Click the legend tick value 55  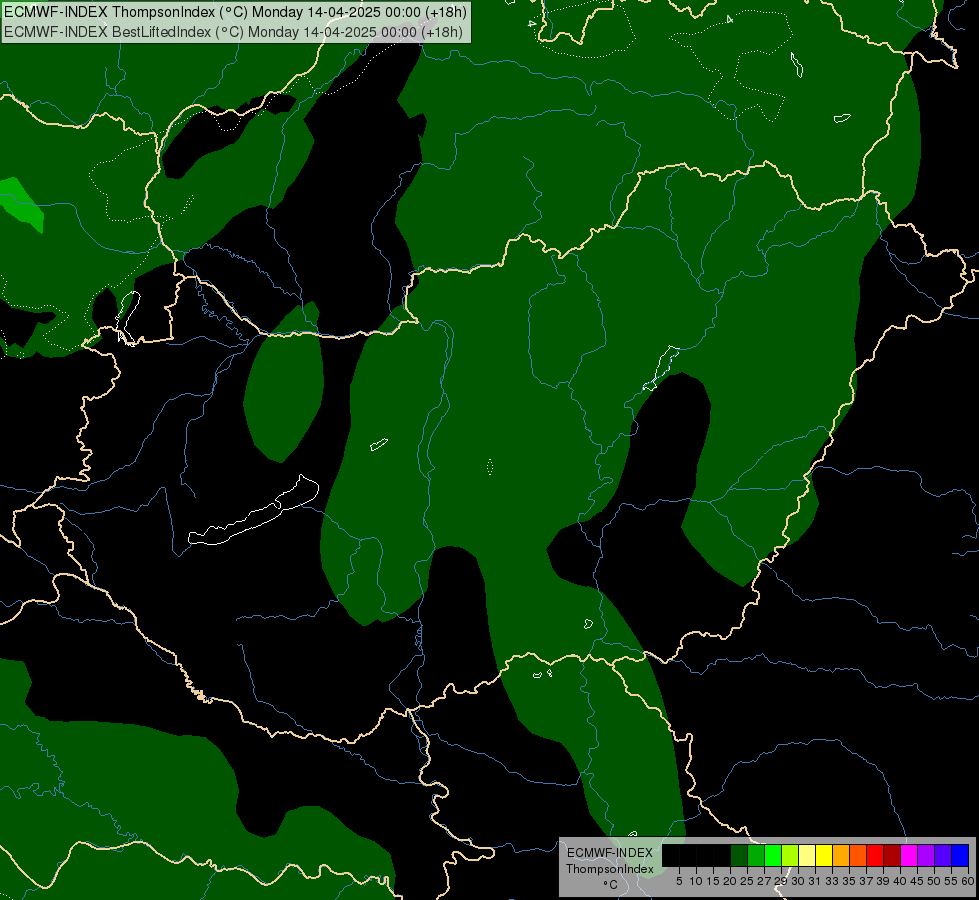(x=951, y=881)
